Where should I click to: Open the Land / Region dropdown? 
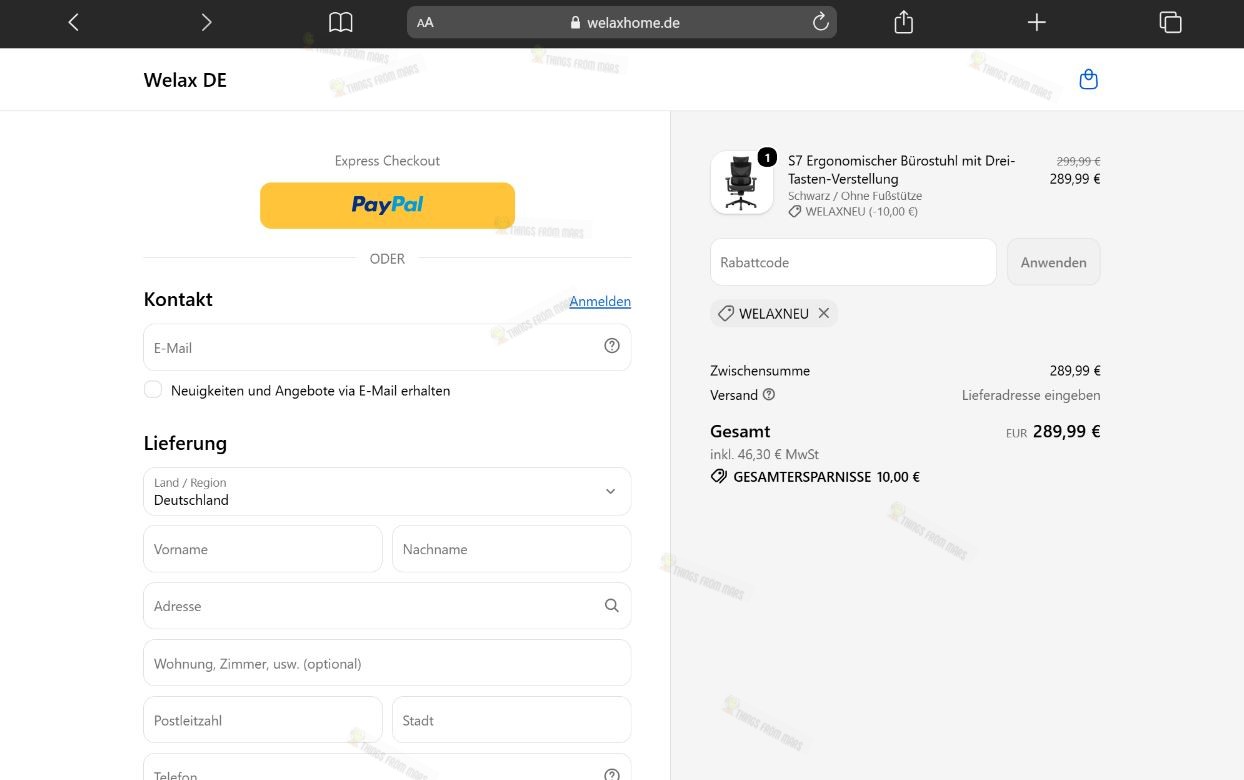387,491
